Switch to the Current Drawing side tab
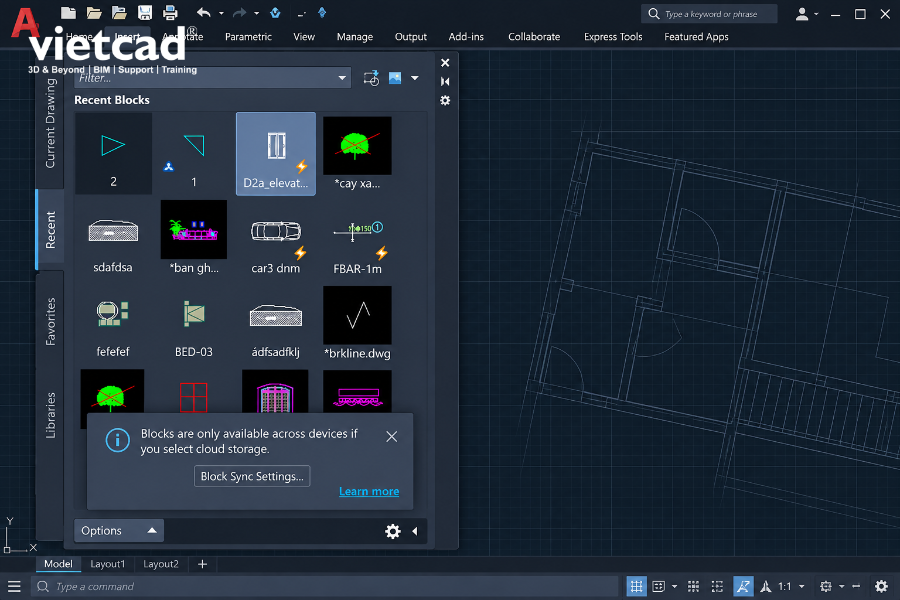The height and width of the screenshot is (600, 900). pyautogui.click(x=51, y=123)
